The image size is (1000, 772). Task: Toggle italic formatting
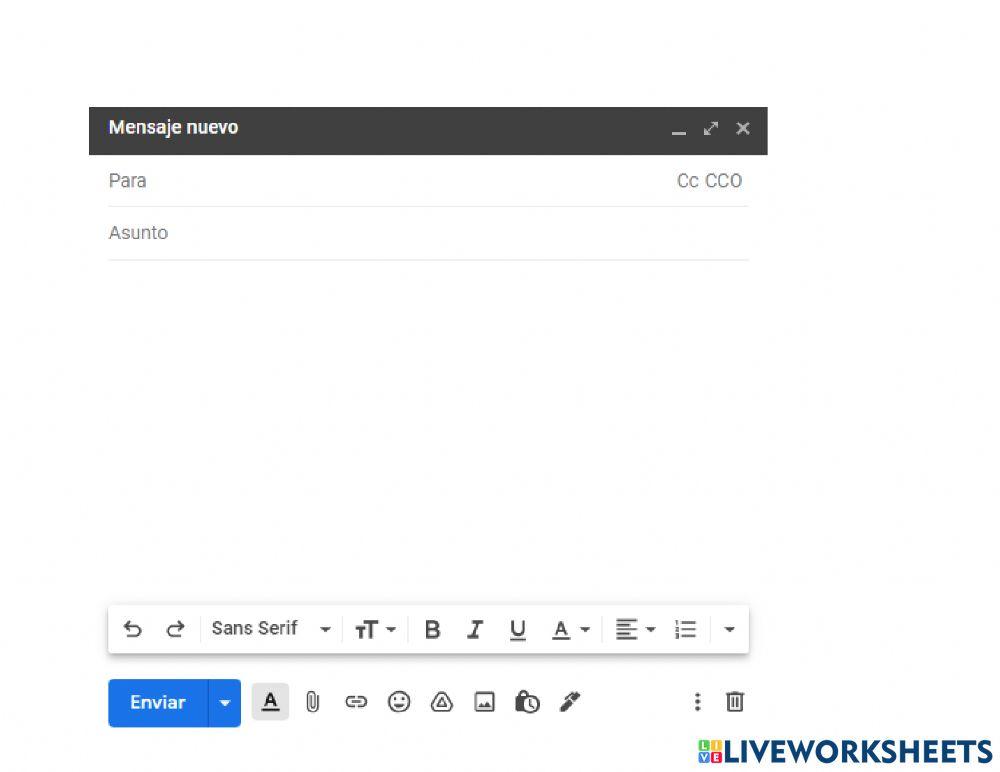(x=475, y=629)
